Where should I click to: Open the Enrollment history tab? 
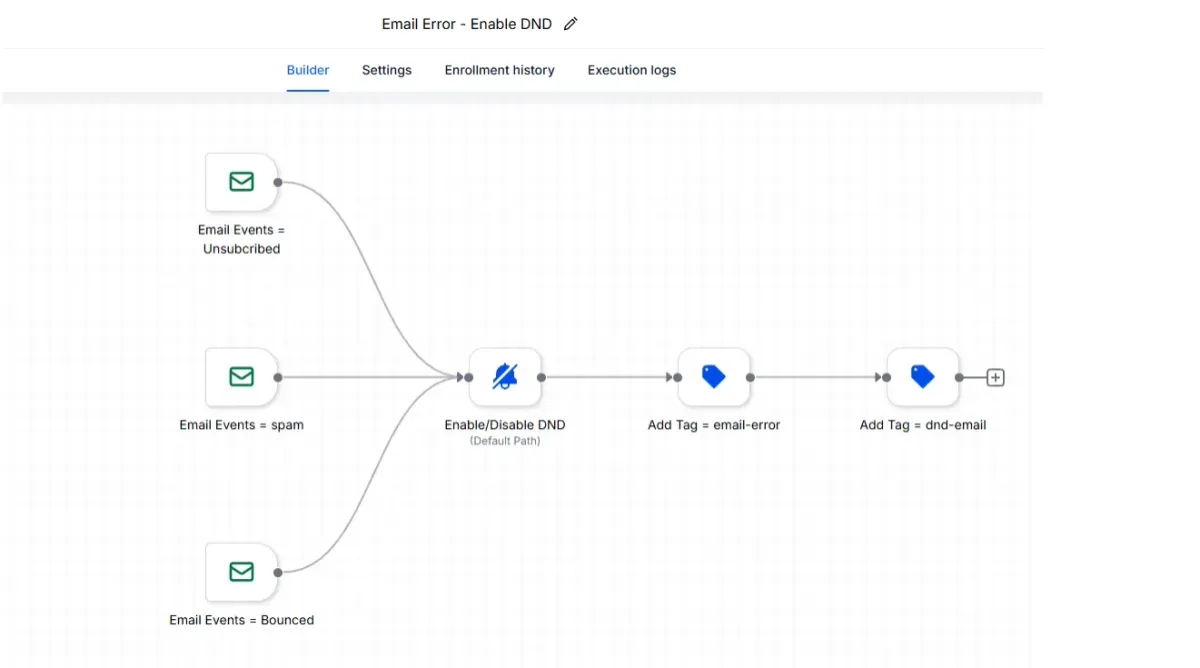tap(500, 70)
